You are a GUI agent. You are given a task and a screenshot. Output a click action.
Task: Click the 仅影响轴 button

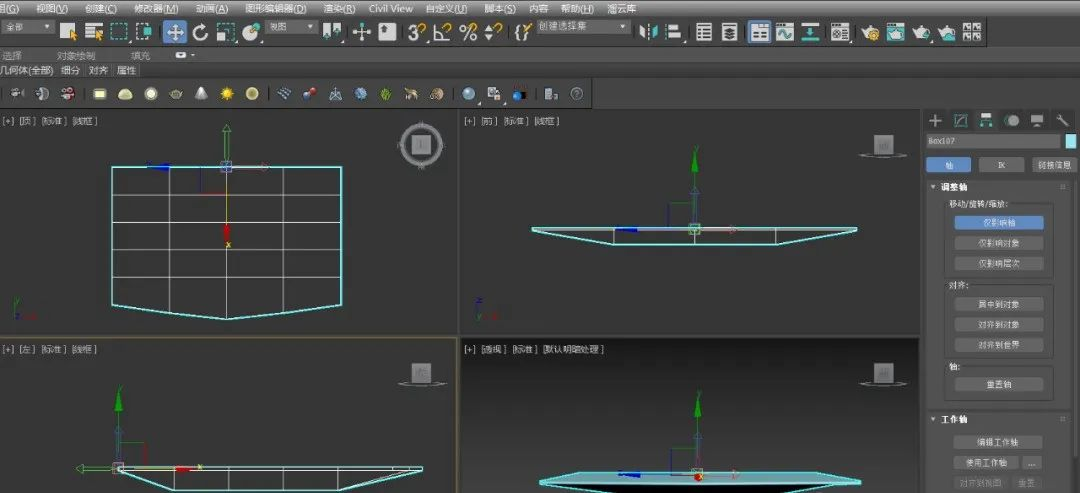tap(999, 222)
